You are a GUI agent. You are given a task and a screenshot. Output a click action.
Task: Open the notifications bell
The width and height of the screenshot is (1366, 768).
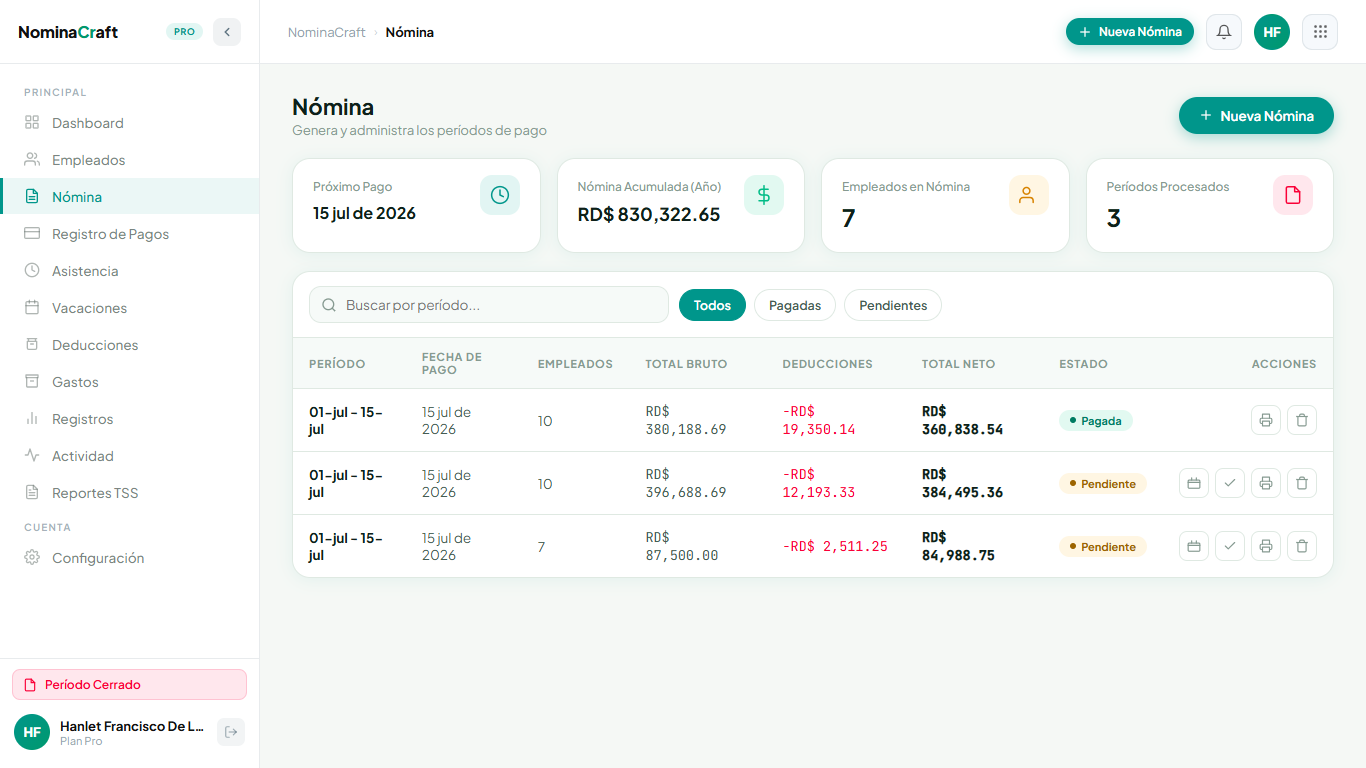[x=1224, y=32]
